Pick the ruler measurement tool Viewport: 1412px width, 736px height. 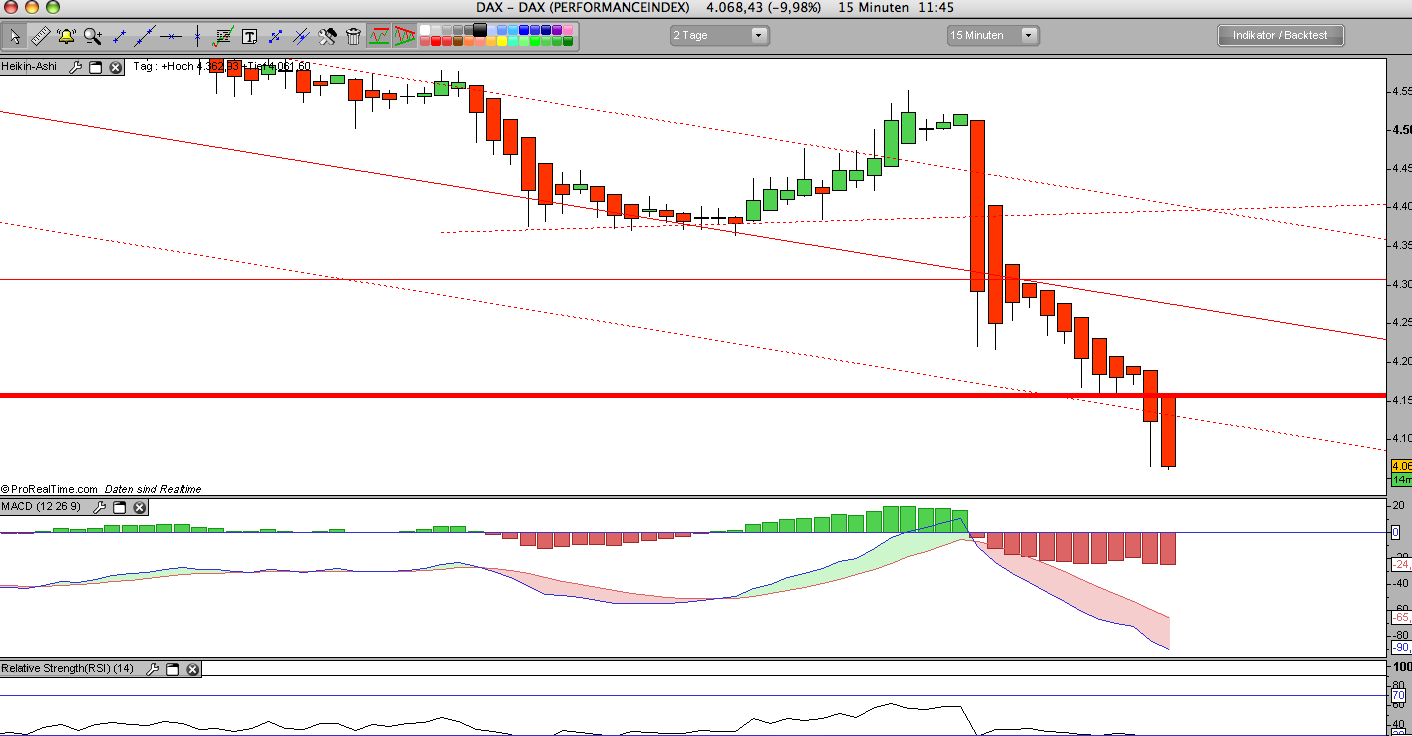pyautogui.click(x=41, y=37)
